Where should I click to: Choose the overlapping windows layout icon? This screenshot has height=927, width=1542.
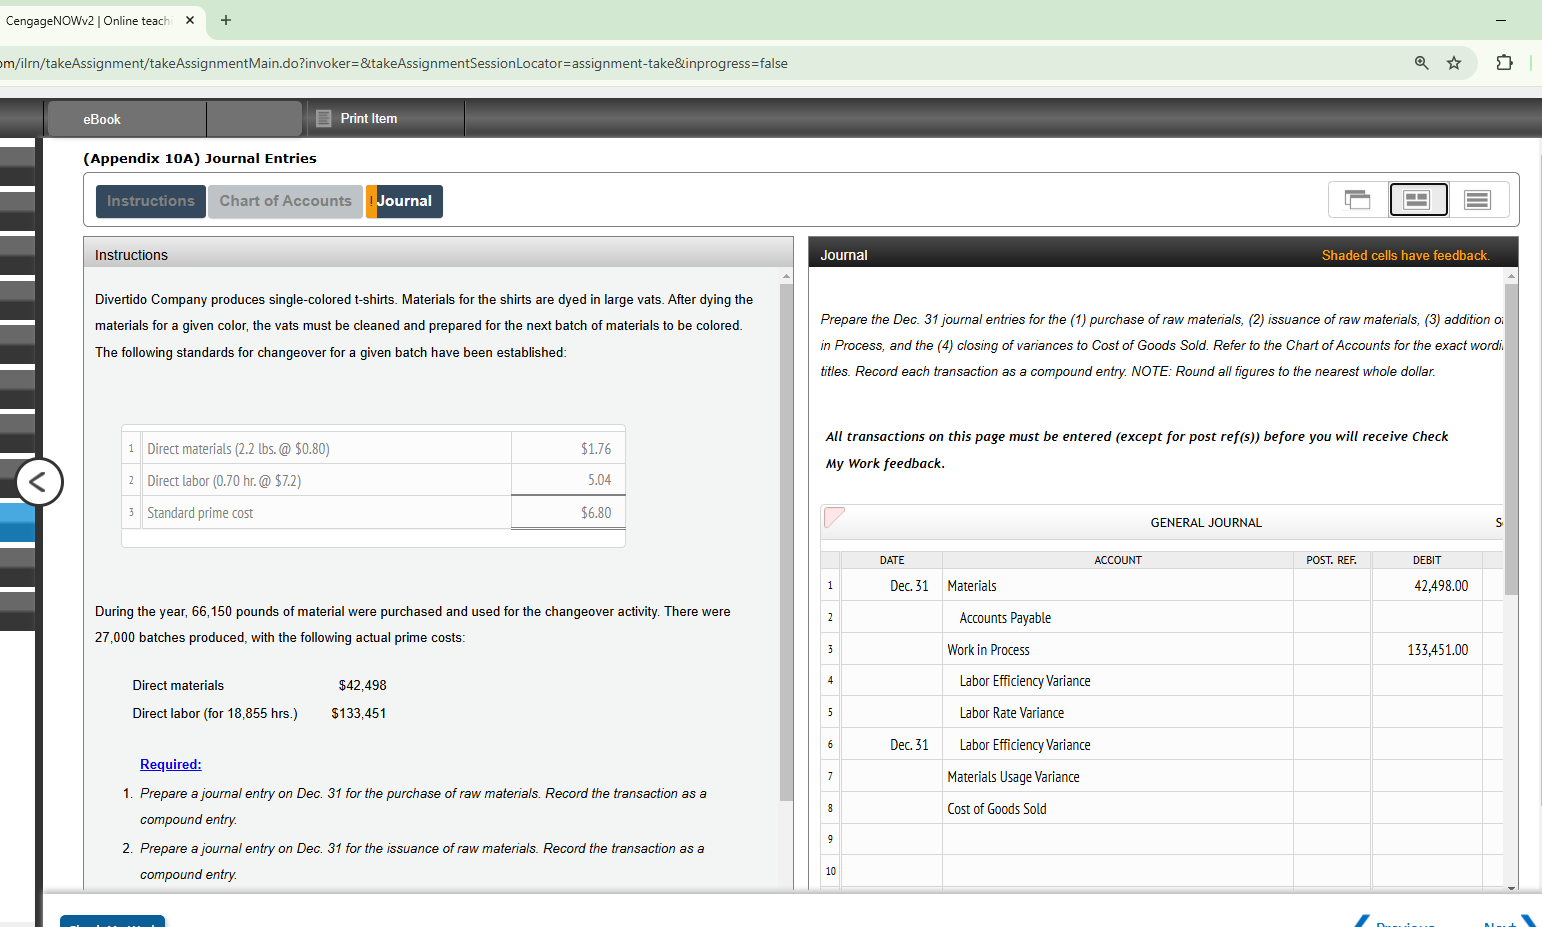coord(1357,200)
